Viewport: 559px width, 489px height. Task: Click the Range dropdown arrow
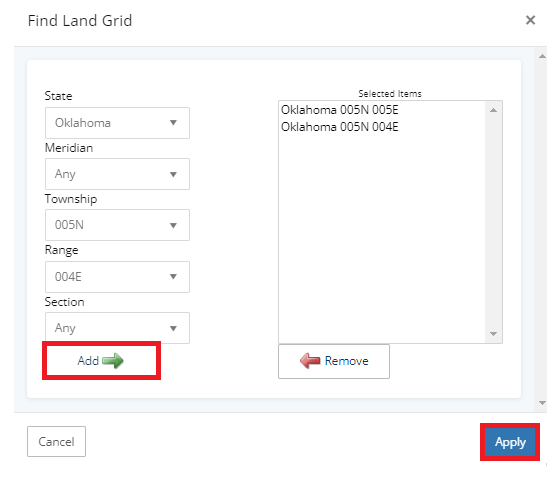(x=173, y=277)
